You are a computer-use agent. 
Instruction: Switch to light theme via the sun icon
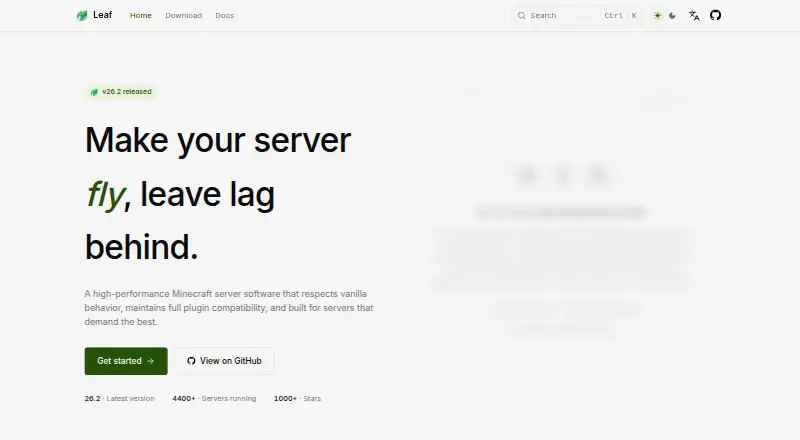coord(658,15)
